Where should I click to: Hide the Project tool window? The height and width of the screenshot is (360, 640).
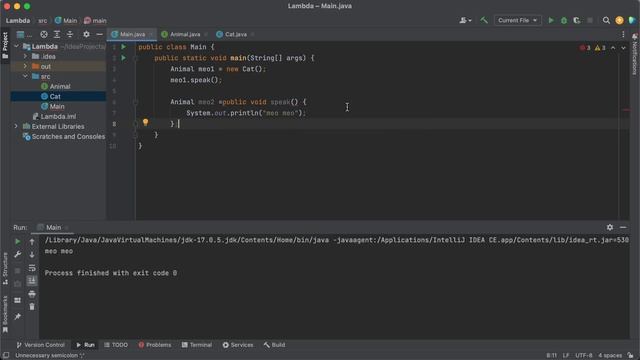coord(99,34)
